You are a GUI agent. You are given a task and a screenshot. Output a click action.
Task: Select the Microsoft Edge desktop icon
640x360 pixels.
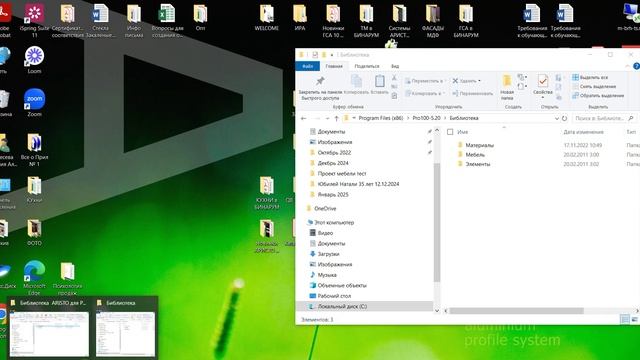point(34,278)
